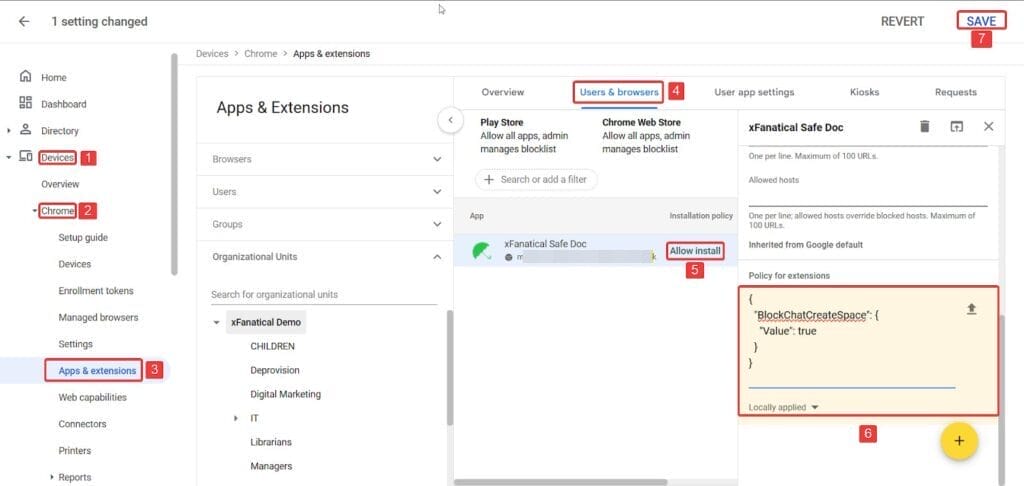Screen dimensions: 1024x486
Task: Open the Kiosks tab
Action: point(864,92)
